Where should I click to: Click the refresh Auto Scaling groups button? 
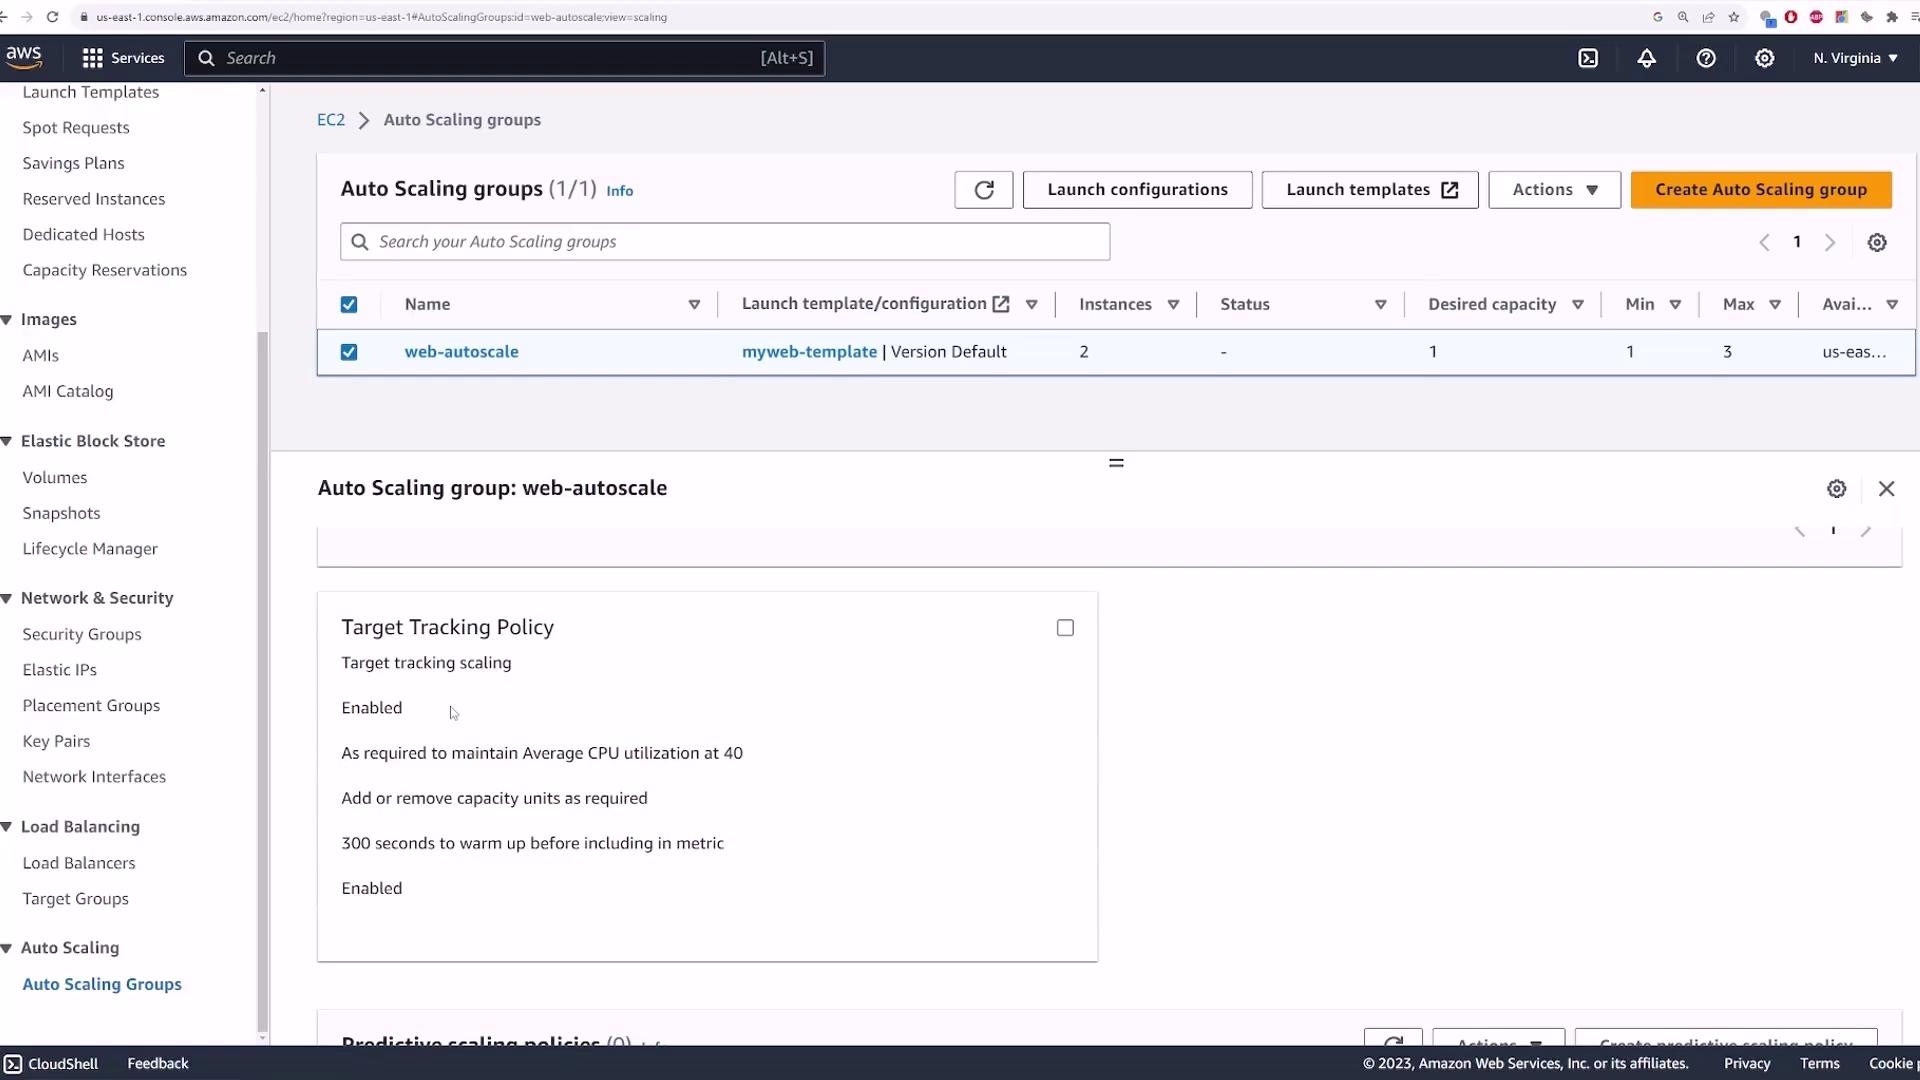[x=983, y=190]
